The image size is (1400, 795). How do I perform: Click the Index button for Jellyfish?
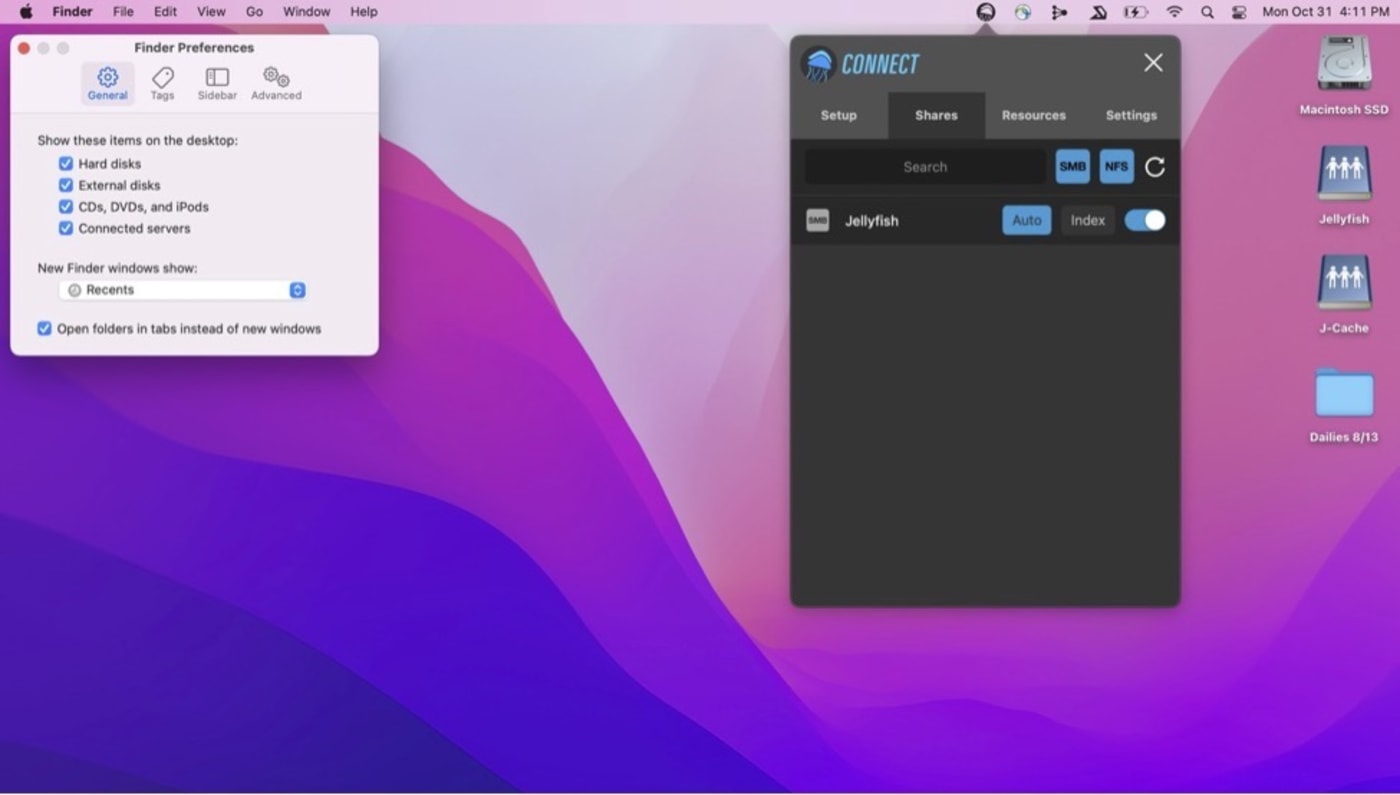(x=1087, y=221)
